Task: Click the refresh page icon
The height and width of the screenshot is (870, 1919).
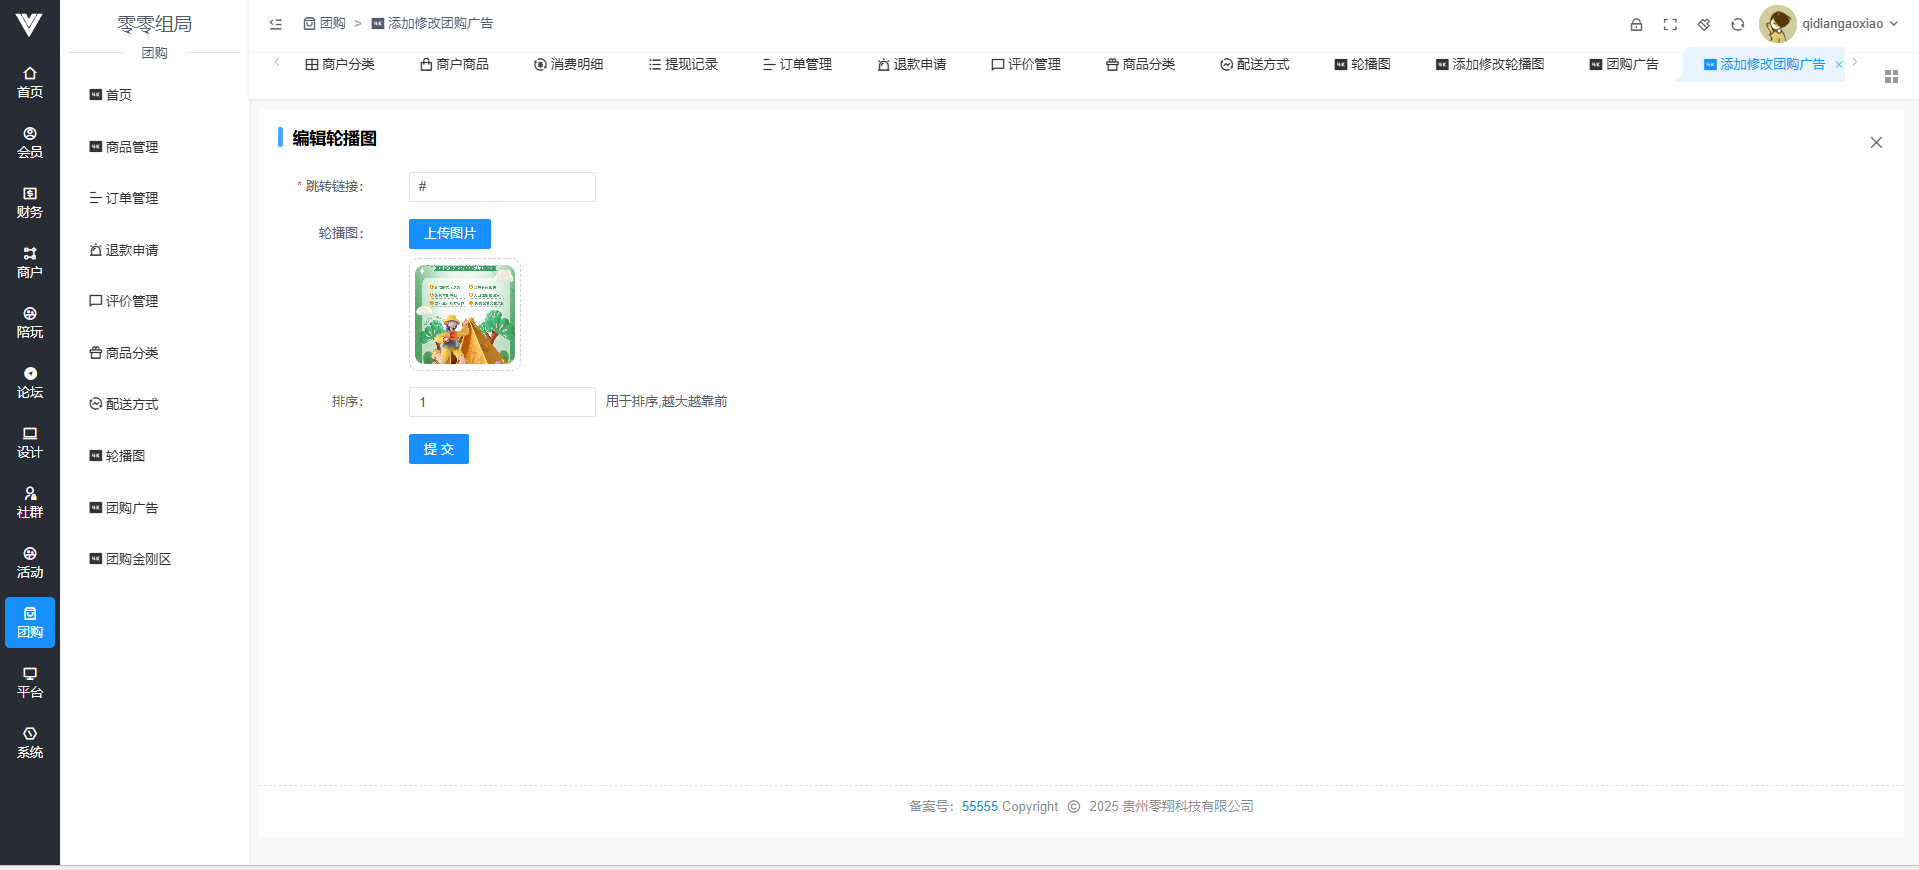Action: 1738,24
